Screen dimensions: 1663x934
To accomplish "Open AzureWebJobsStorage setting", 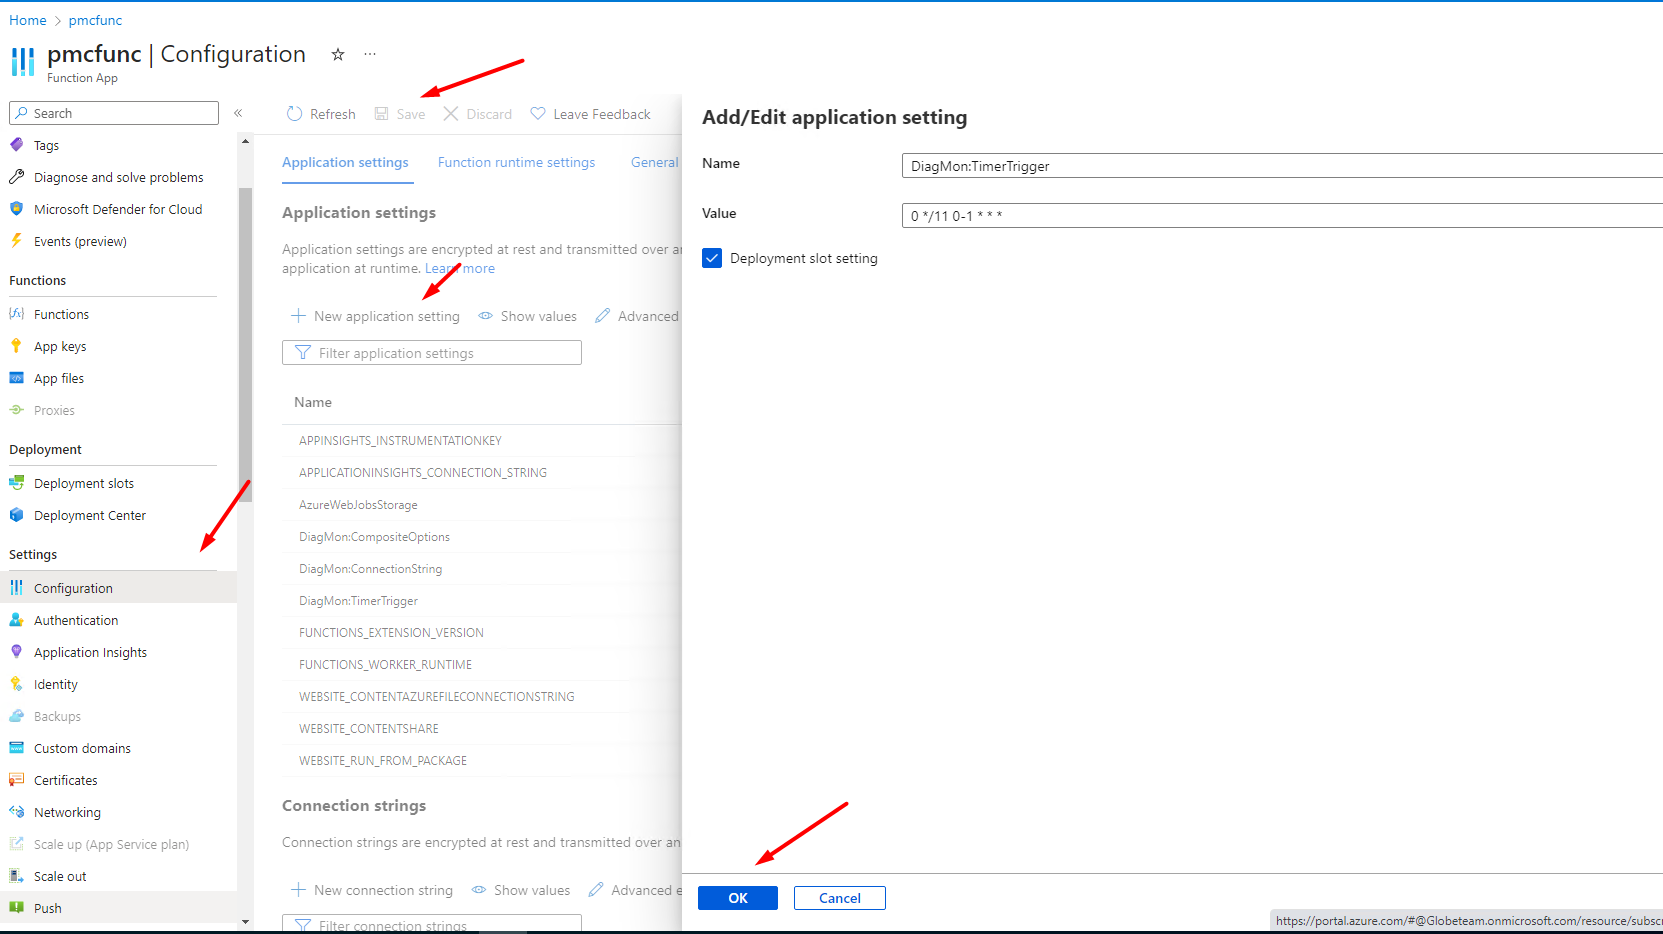I will [x=358, y=505].
